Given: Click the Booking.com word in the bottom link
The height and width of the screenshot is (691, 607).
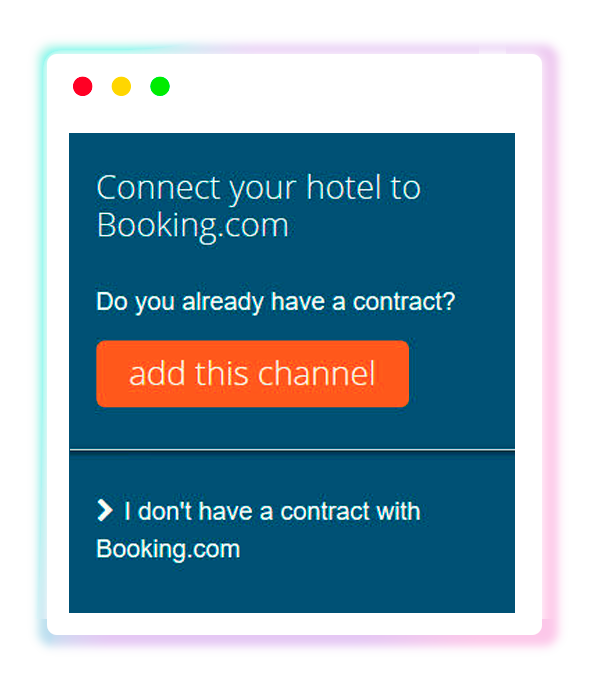Looking at the screenshot, I should point(168,550).
